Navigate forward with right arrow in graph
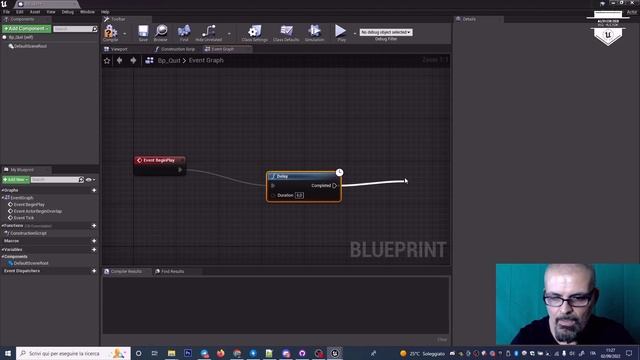 tap(133, 60)
